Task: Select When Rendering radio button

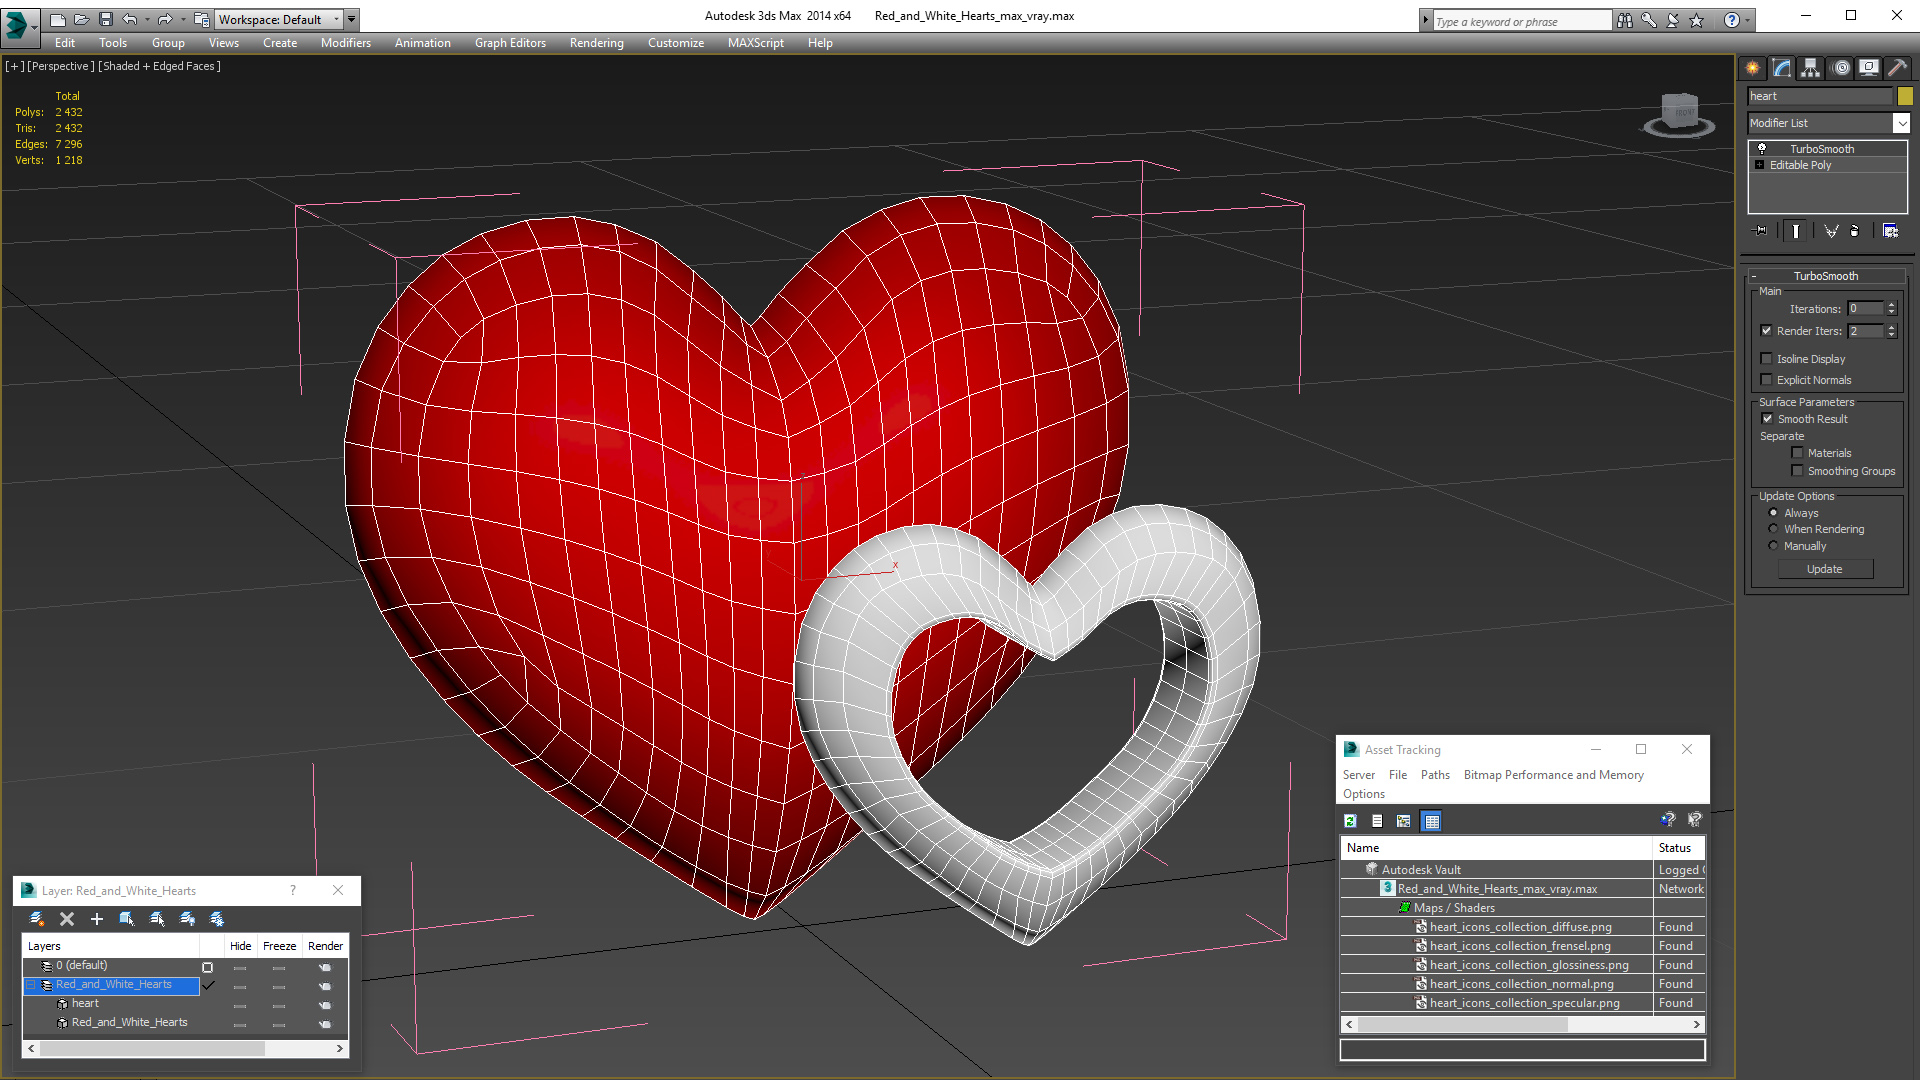Action: pos(1772,527)
